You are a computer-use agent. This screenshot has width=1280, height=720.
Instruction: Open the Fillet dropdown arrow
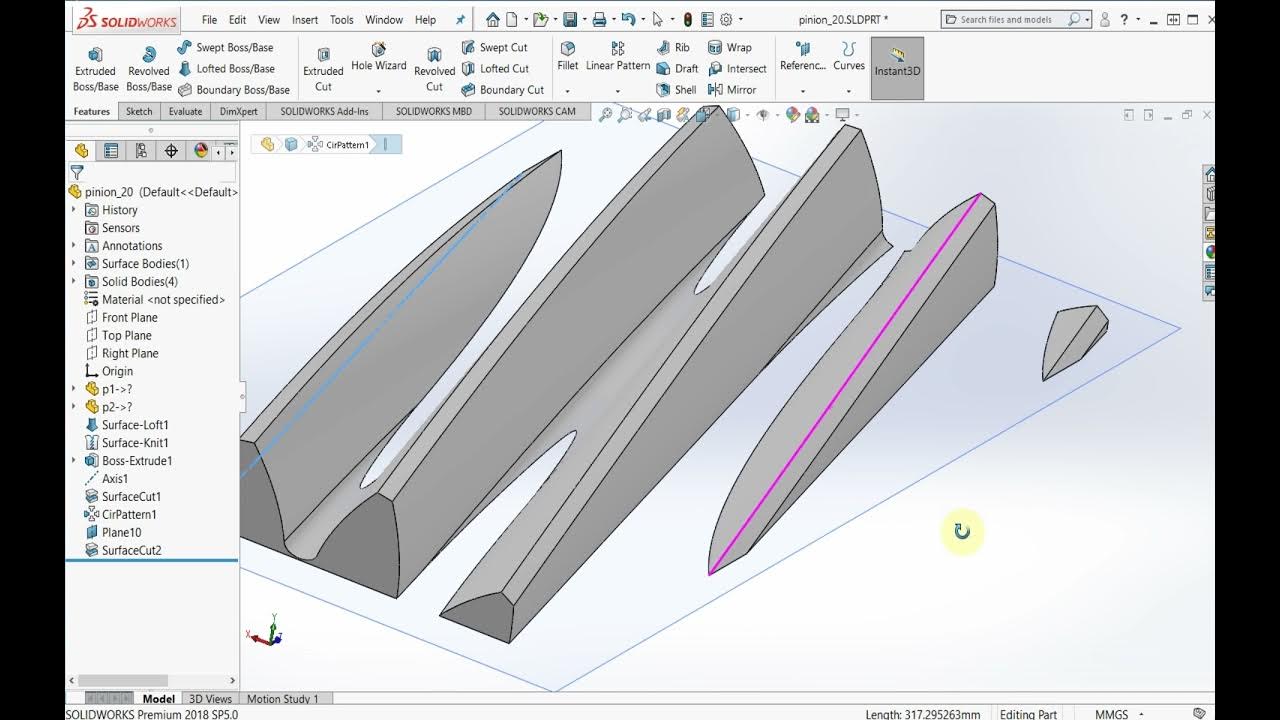click(567, 91)
